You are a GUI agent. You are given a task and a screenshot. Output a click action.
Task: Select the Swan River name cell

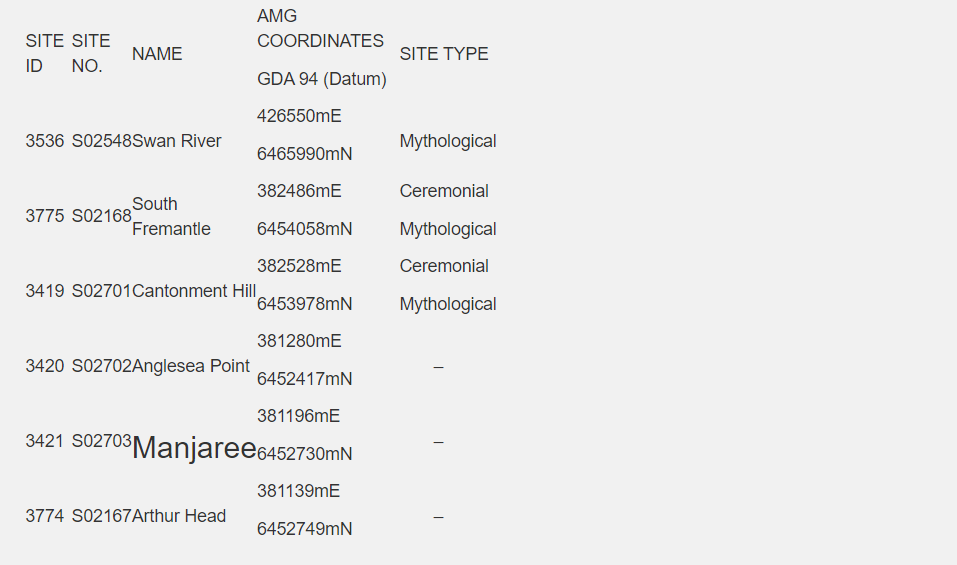(x=176, y=141)
